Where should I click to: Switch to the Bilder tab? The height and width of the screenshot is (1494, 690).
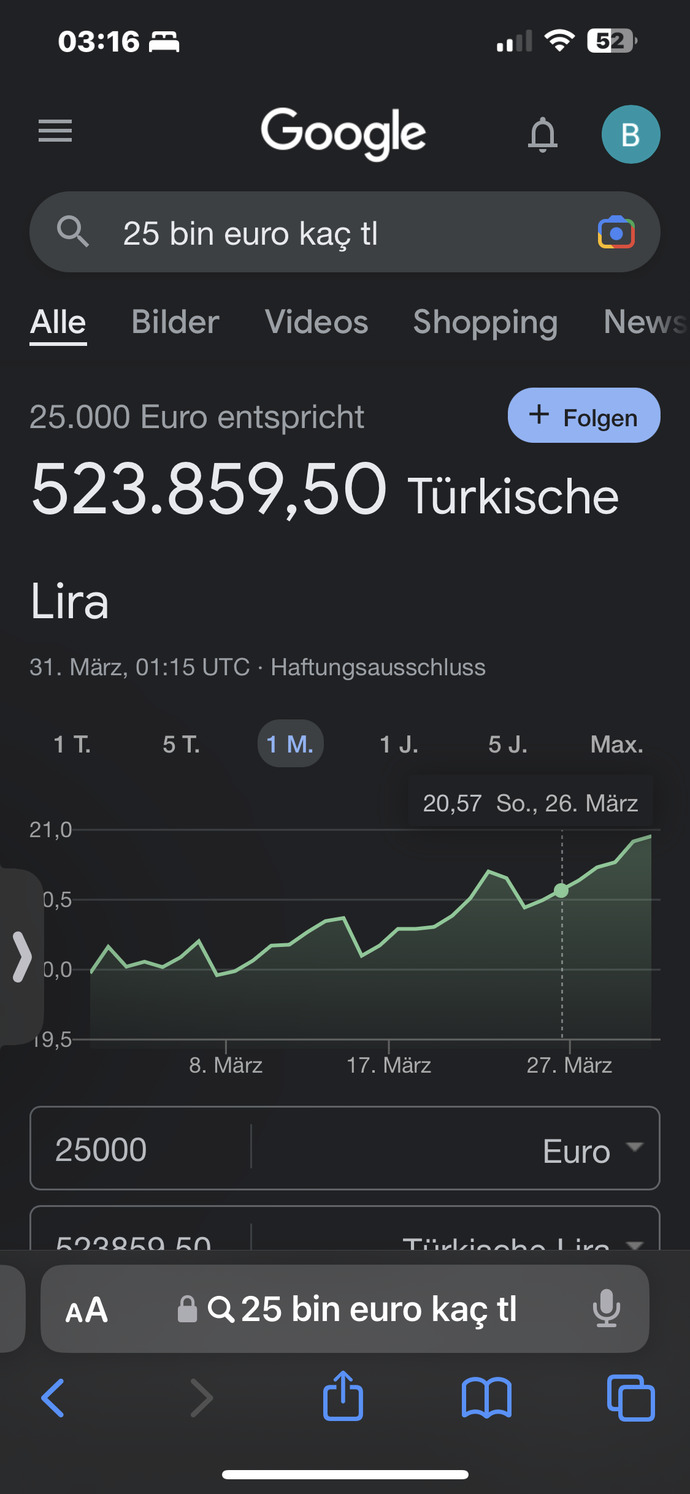click(x=175, y=322)
